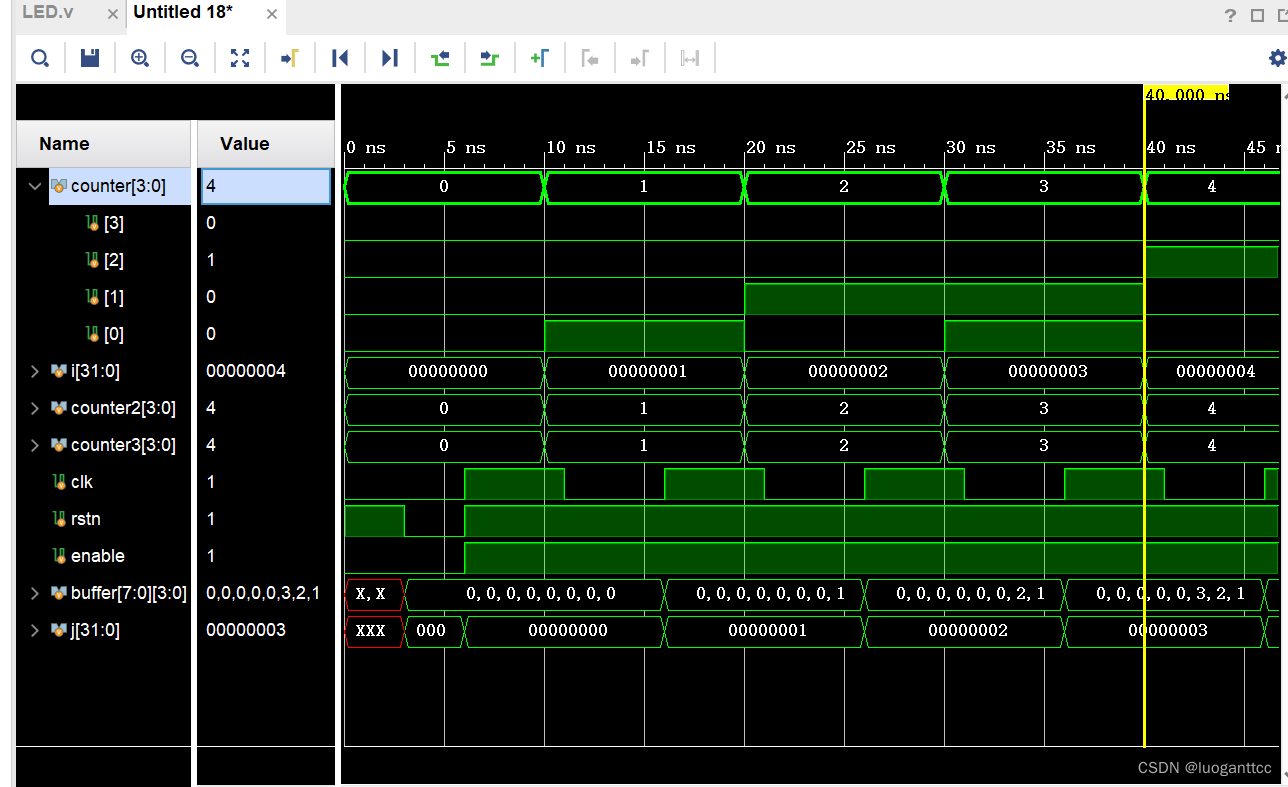The width and height of the screenshot is (1288, 787).
Task: Click Previous Transition icon
Action: [x=440, y=58]
